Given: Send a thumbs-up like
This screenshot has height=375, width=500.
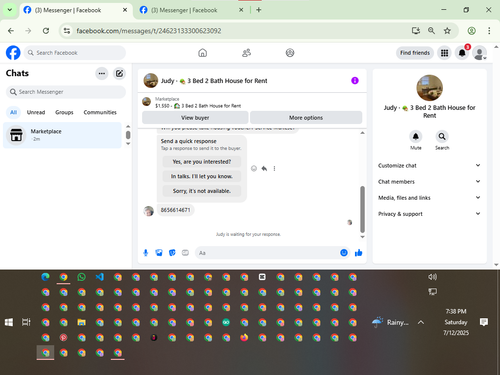Looking at the screenshot, I should (359, 253).
